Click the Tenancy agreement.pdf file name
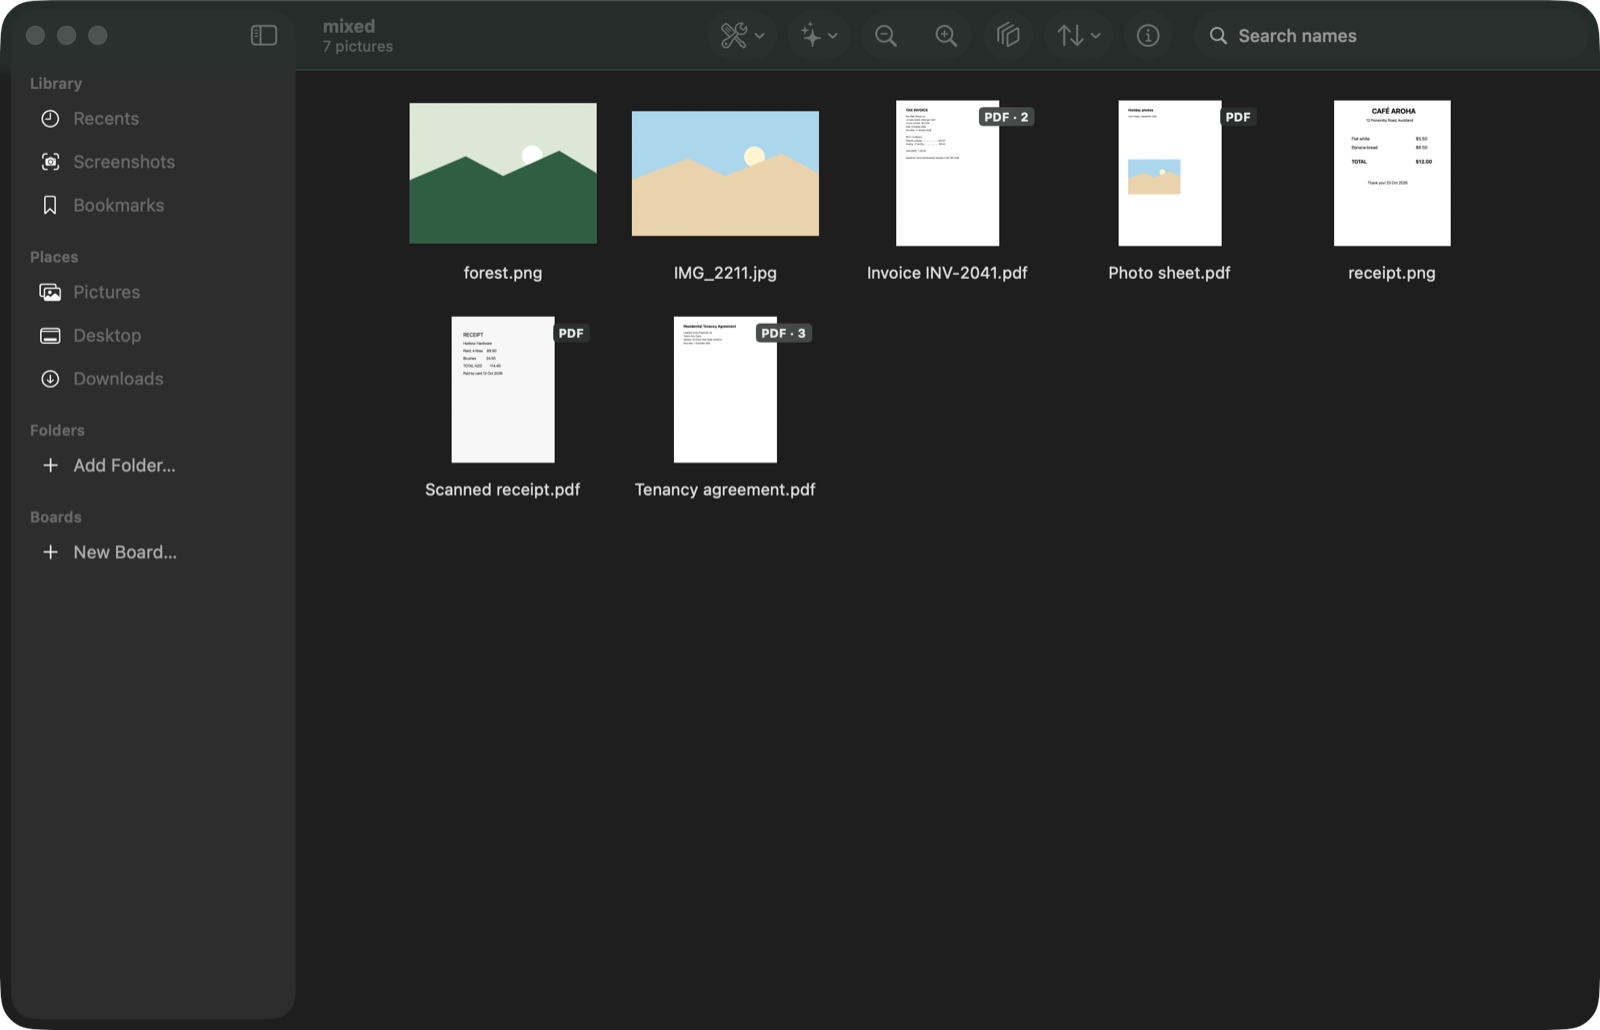1600x1030 pixels. click(x=725, y=489)
